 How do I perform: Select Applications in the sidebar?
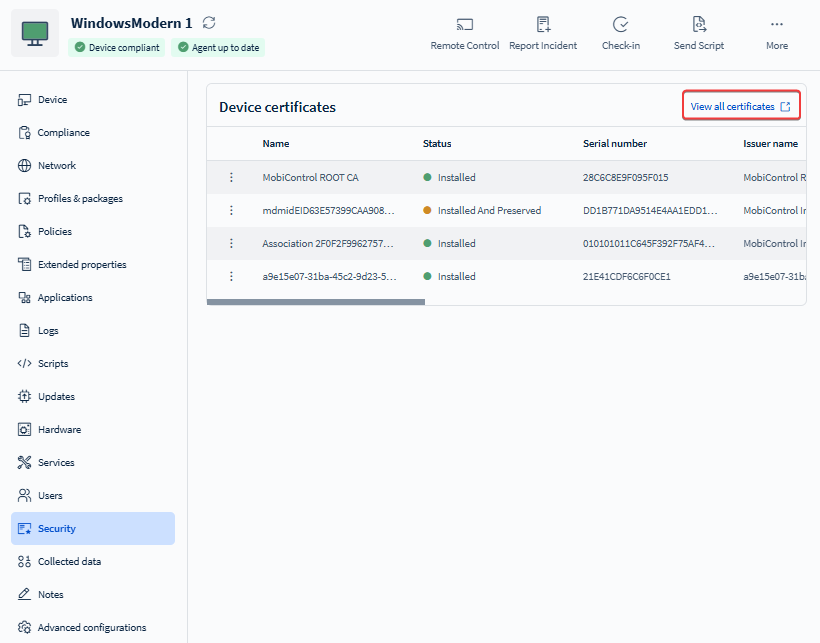tap(65, 298)
